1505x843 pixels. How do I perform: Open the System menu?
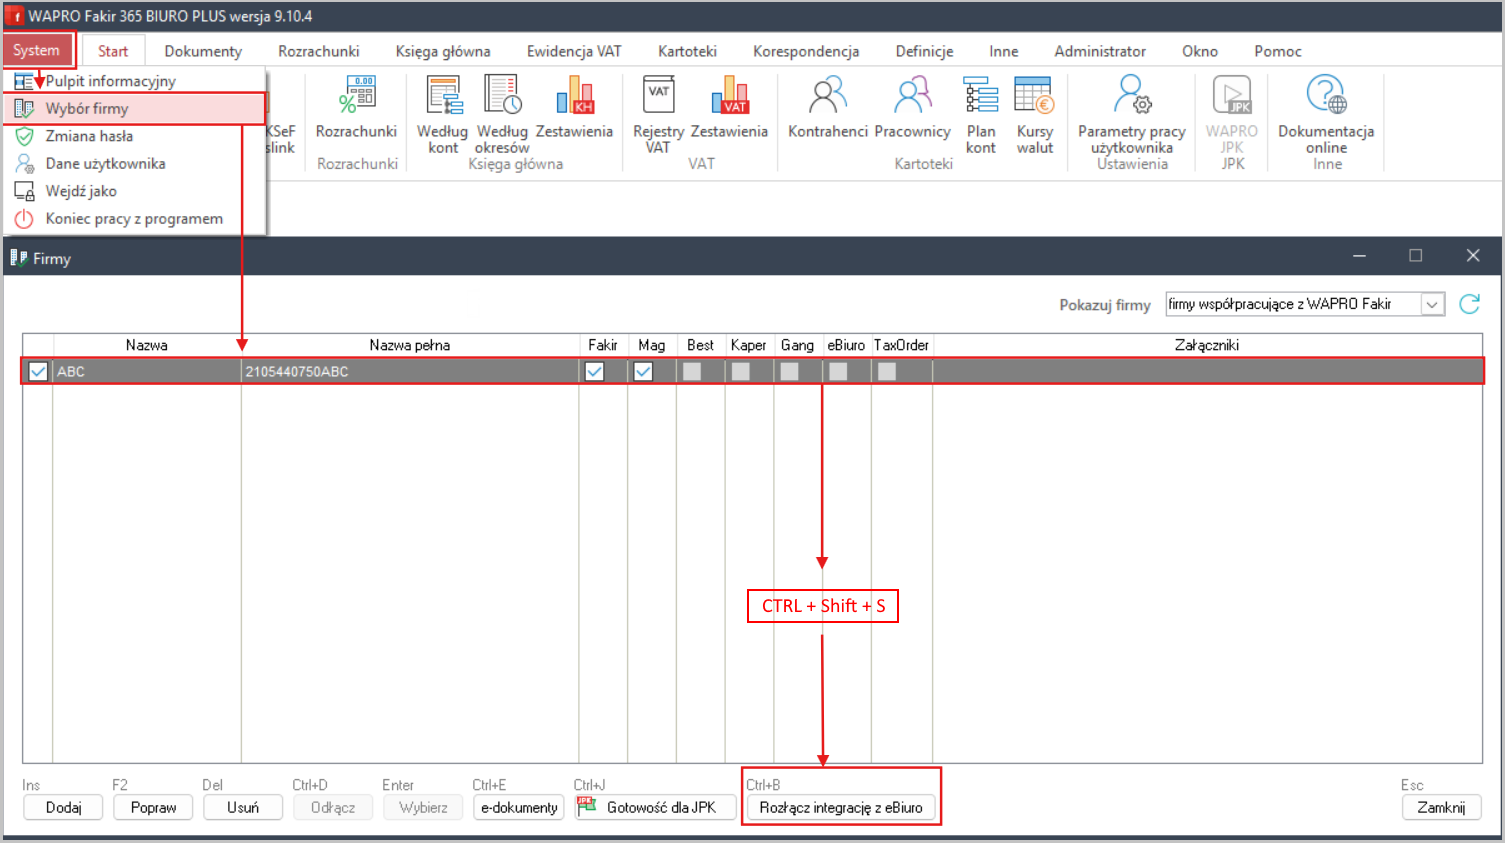[37, 51]
